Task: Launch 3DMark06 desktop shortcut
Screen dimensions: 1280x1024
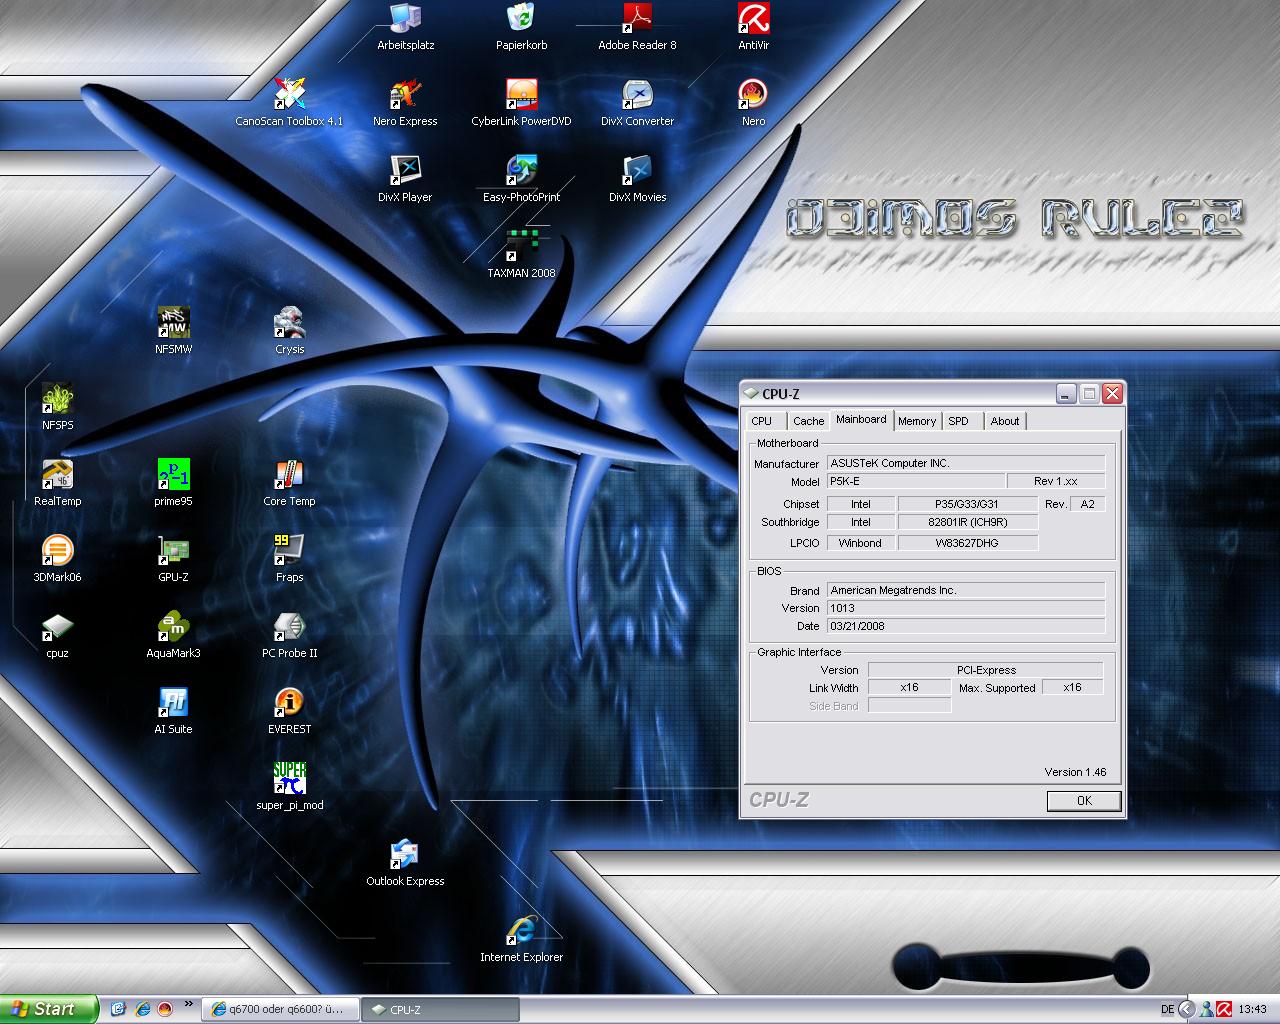Action: (x=57, y=559)
